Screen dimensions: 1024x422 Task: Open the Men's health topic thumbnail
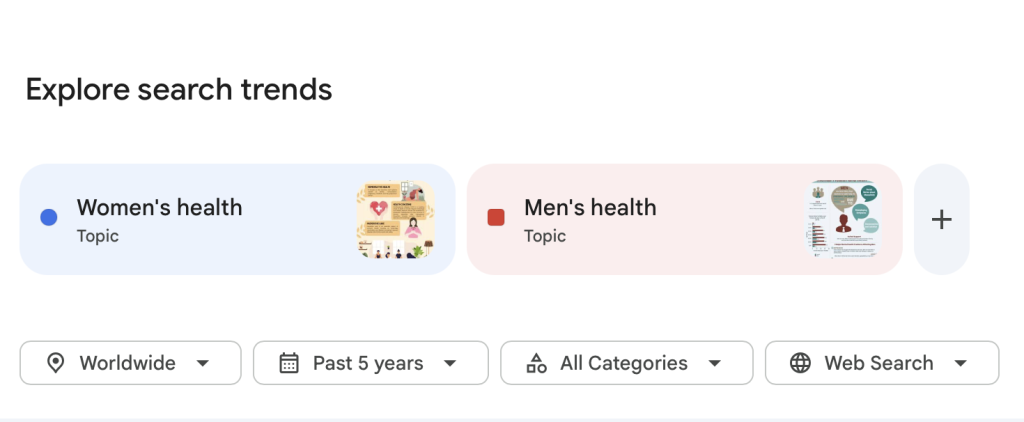[843, 219]
